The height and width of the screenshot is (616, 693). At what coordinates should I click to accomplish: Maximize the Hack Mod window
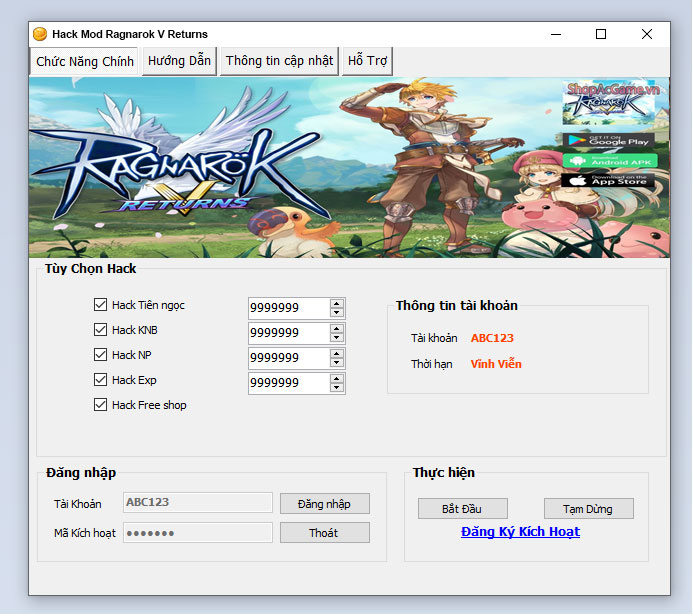(601, 34)
